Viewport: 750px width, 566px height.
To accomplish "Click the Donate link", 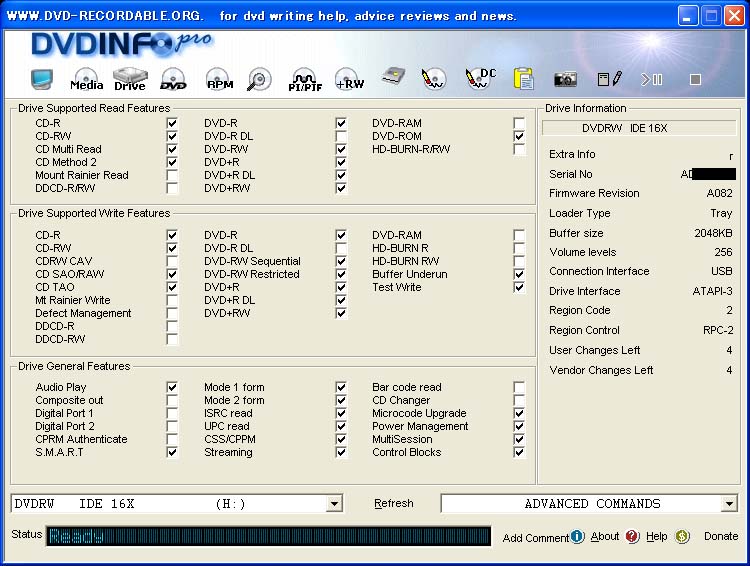I will click(x=721, y=536).
